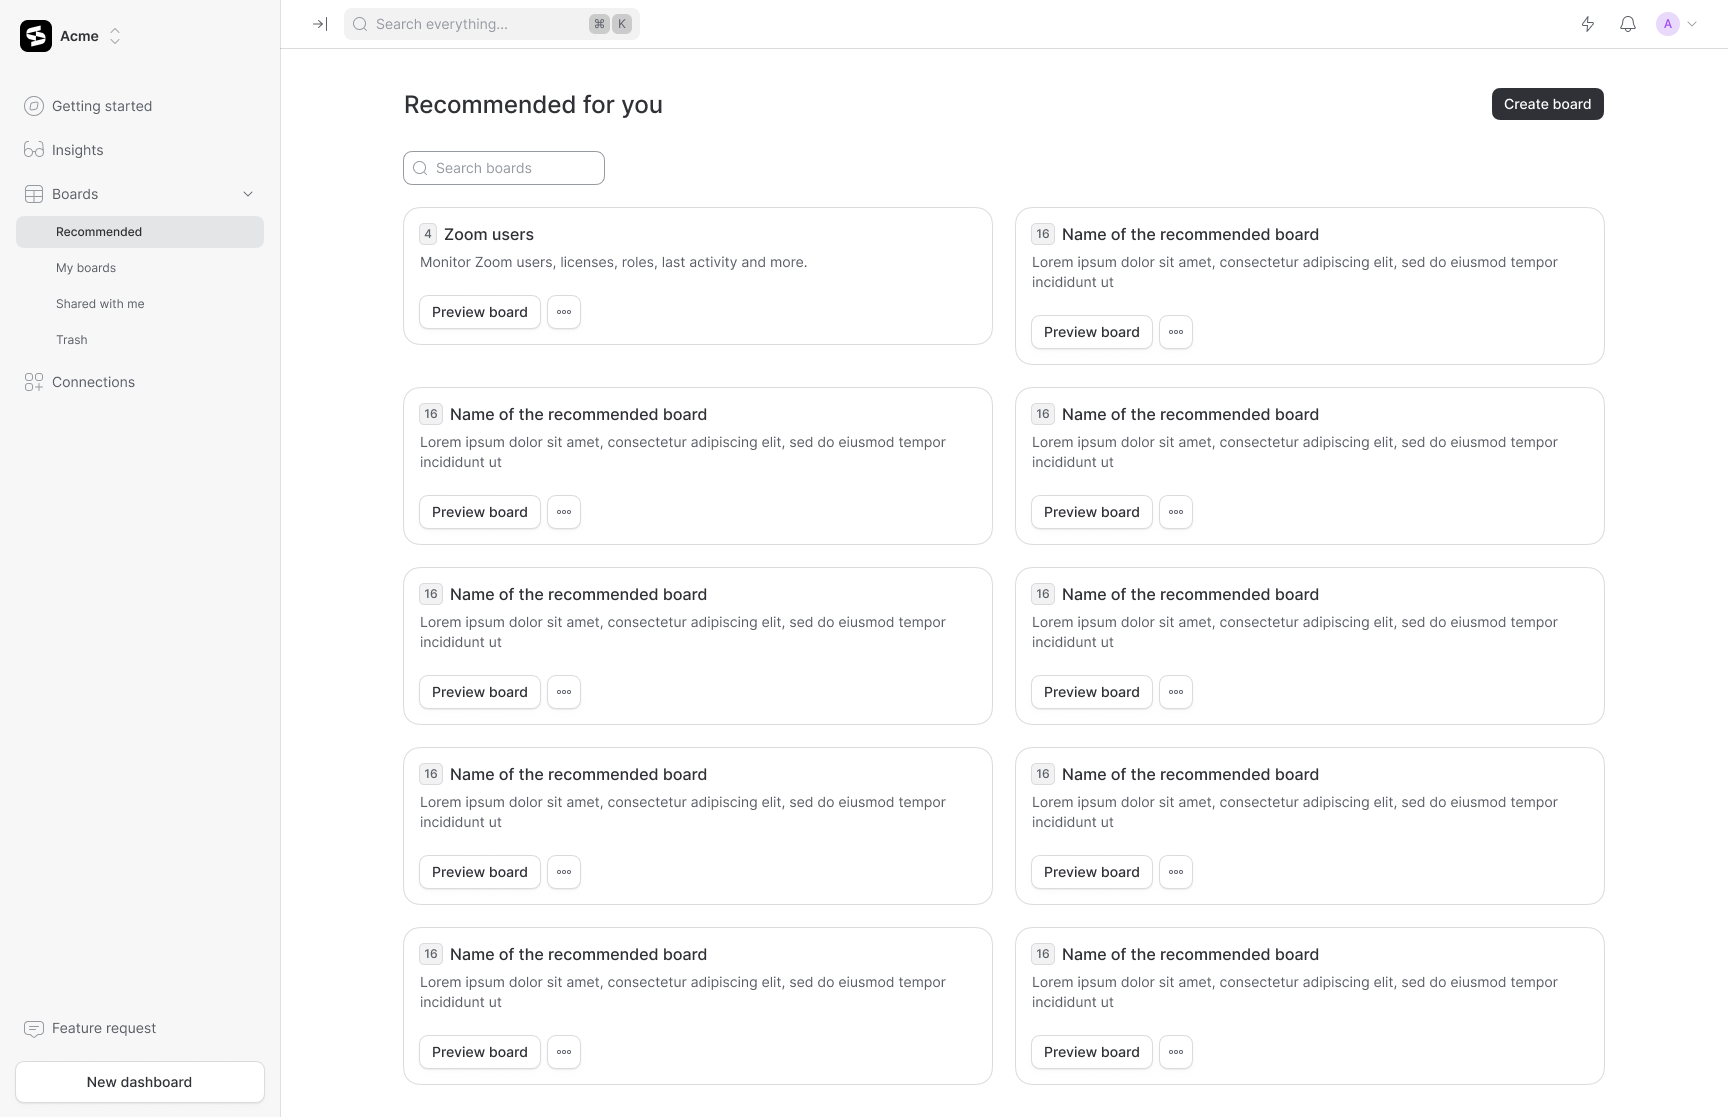Click the Create board button
This screenshot has width=1728, height=1117.
tap(1547, 103)
